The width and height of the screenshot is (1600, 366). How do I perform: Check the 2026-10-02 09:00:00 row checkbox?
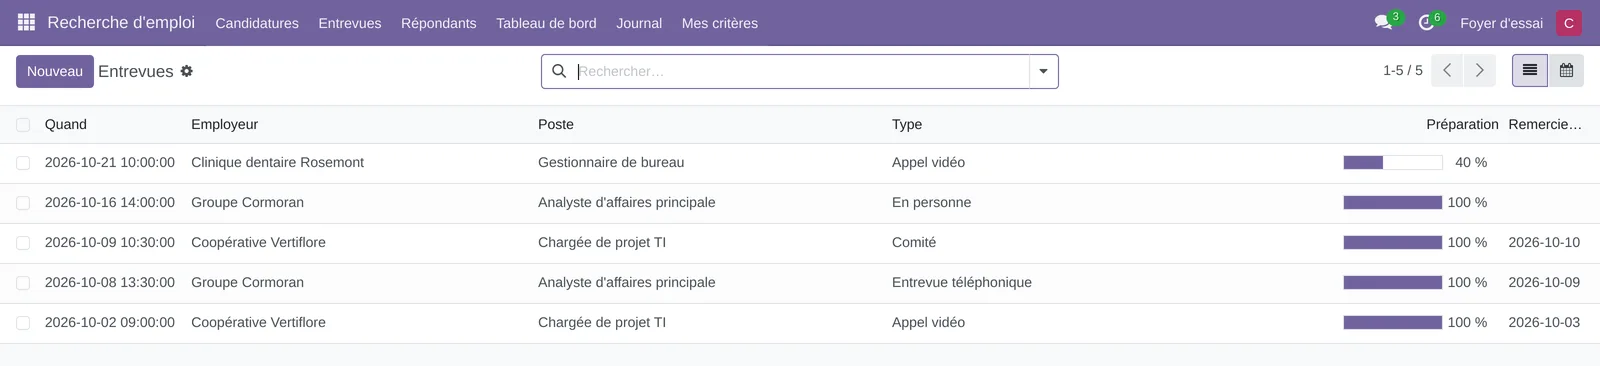[x=23, y=323]
